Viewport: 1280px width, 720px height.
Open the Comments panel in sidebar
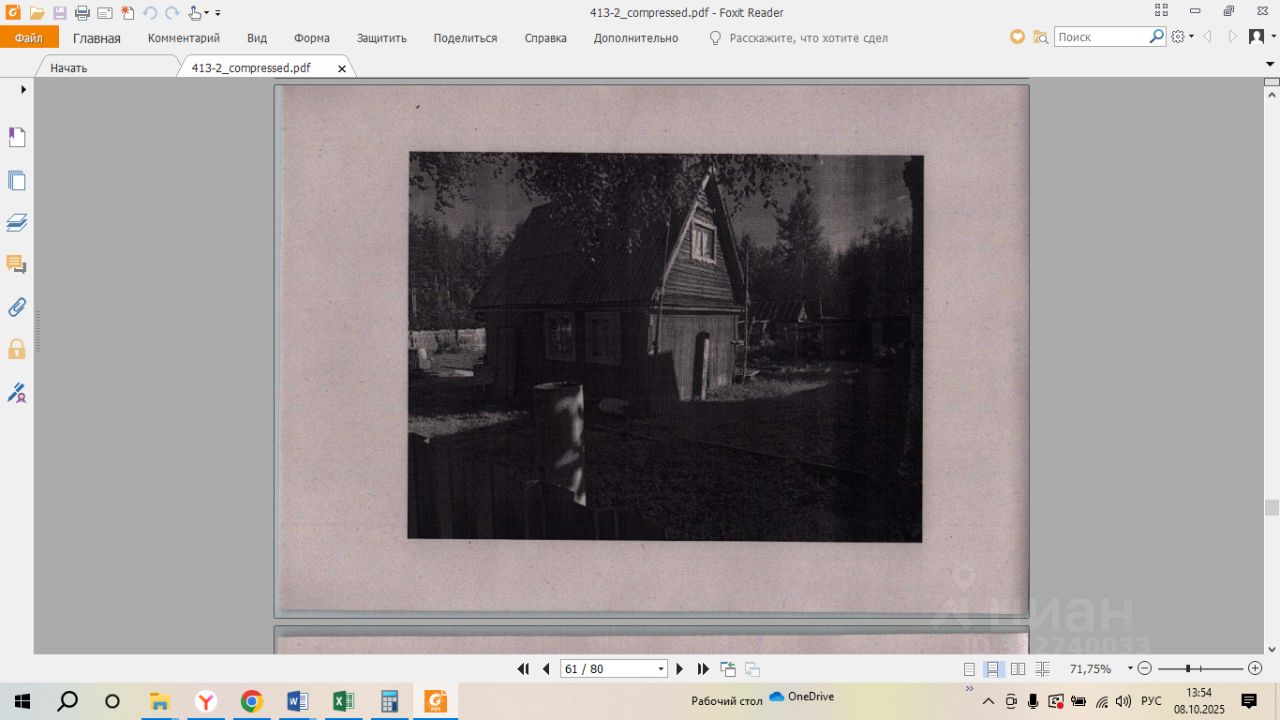point(17,264)
